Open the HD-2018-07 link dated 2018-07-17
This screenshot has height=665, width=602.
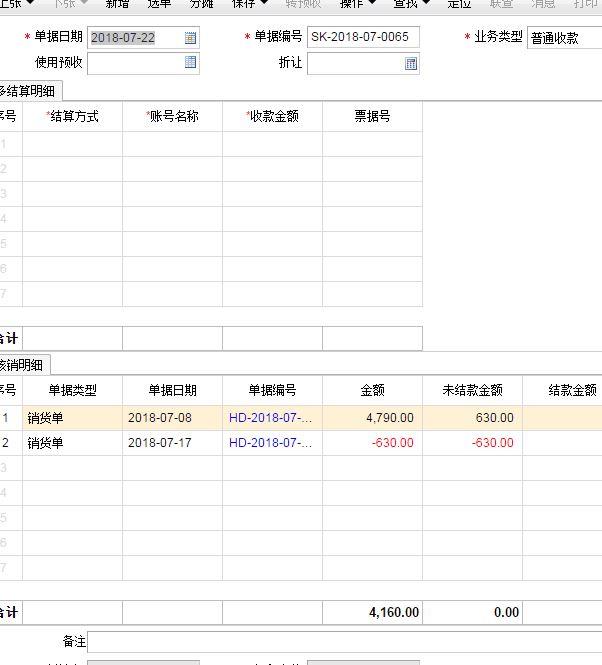270,443
